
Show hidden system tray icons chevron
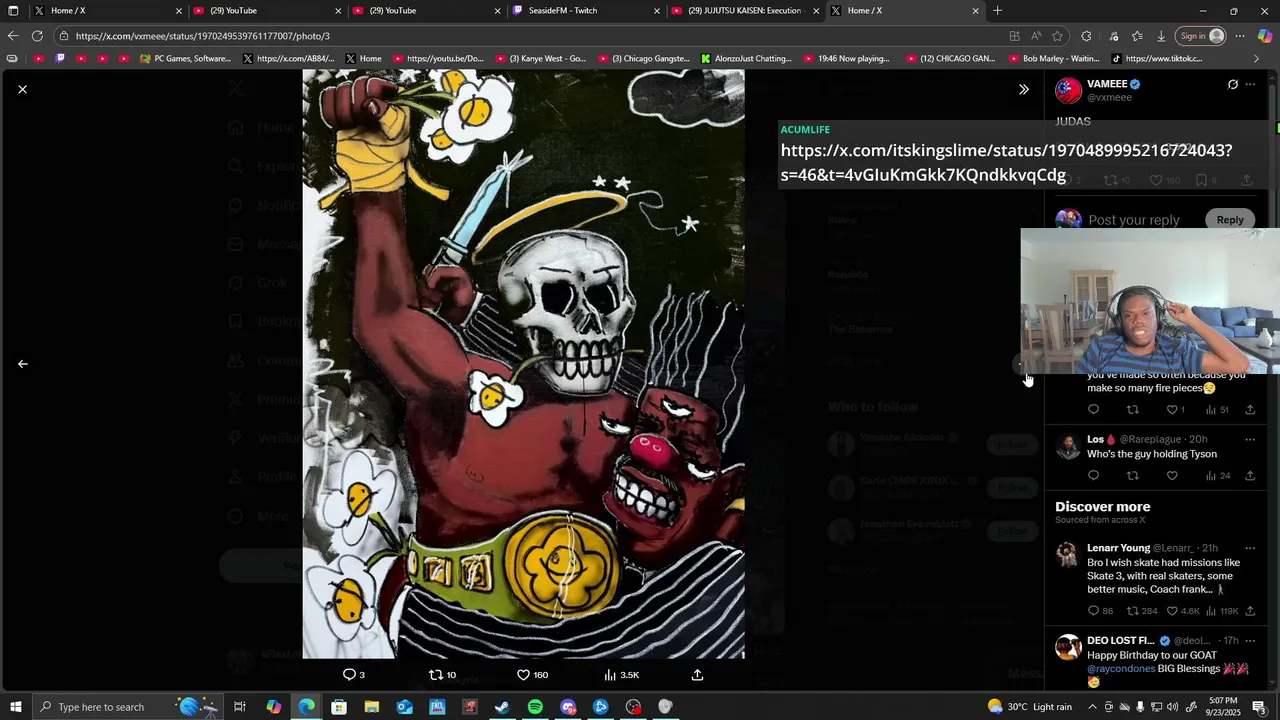tap(1092, 707)
